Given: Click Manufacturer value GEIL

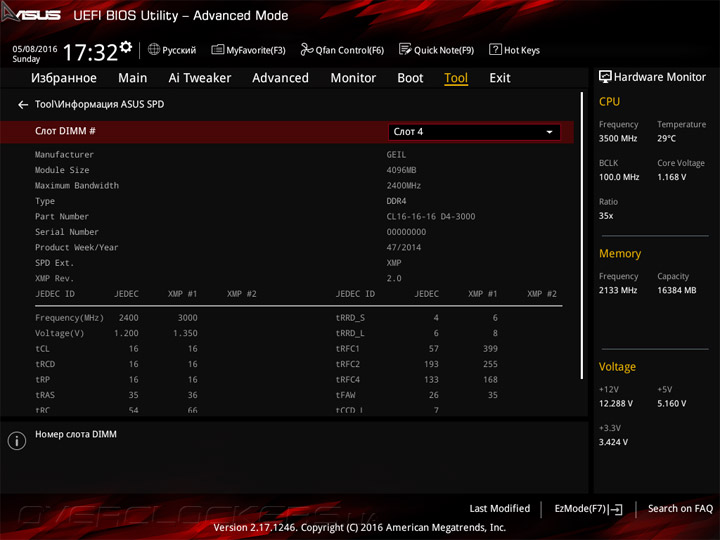Looking at the screenshot, I should pos(396,155).
